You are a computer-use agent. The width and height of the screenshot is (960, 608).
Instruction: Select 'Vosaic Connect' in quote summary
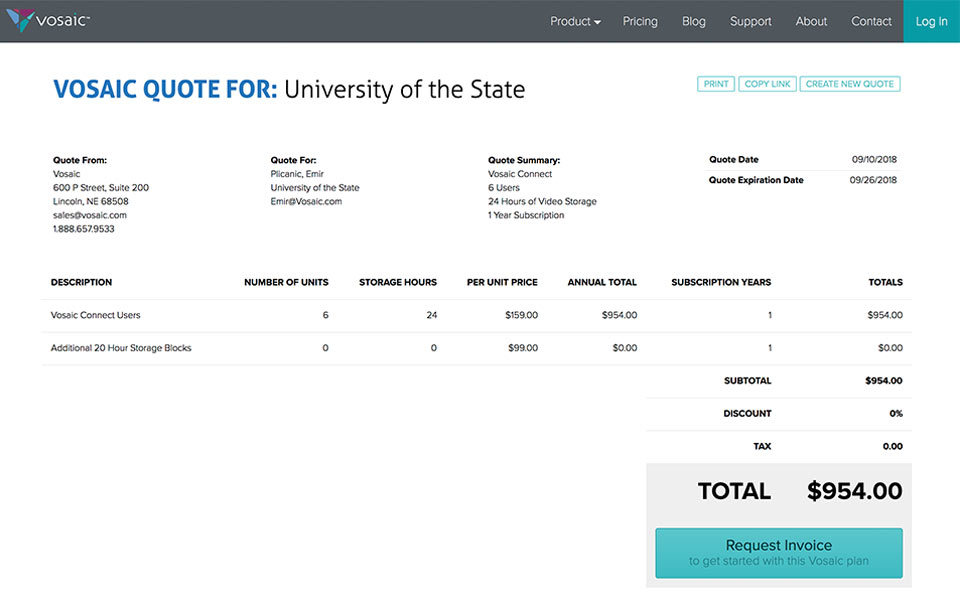pos(520,174)
